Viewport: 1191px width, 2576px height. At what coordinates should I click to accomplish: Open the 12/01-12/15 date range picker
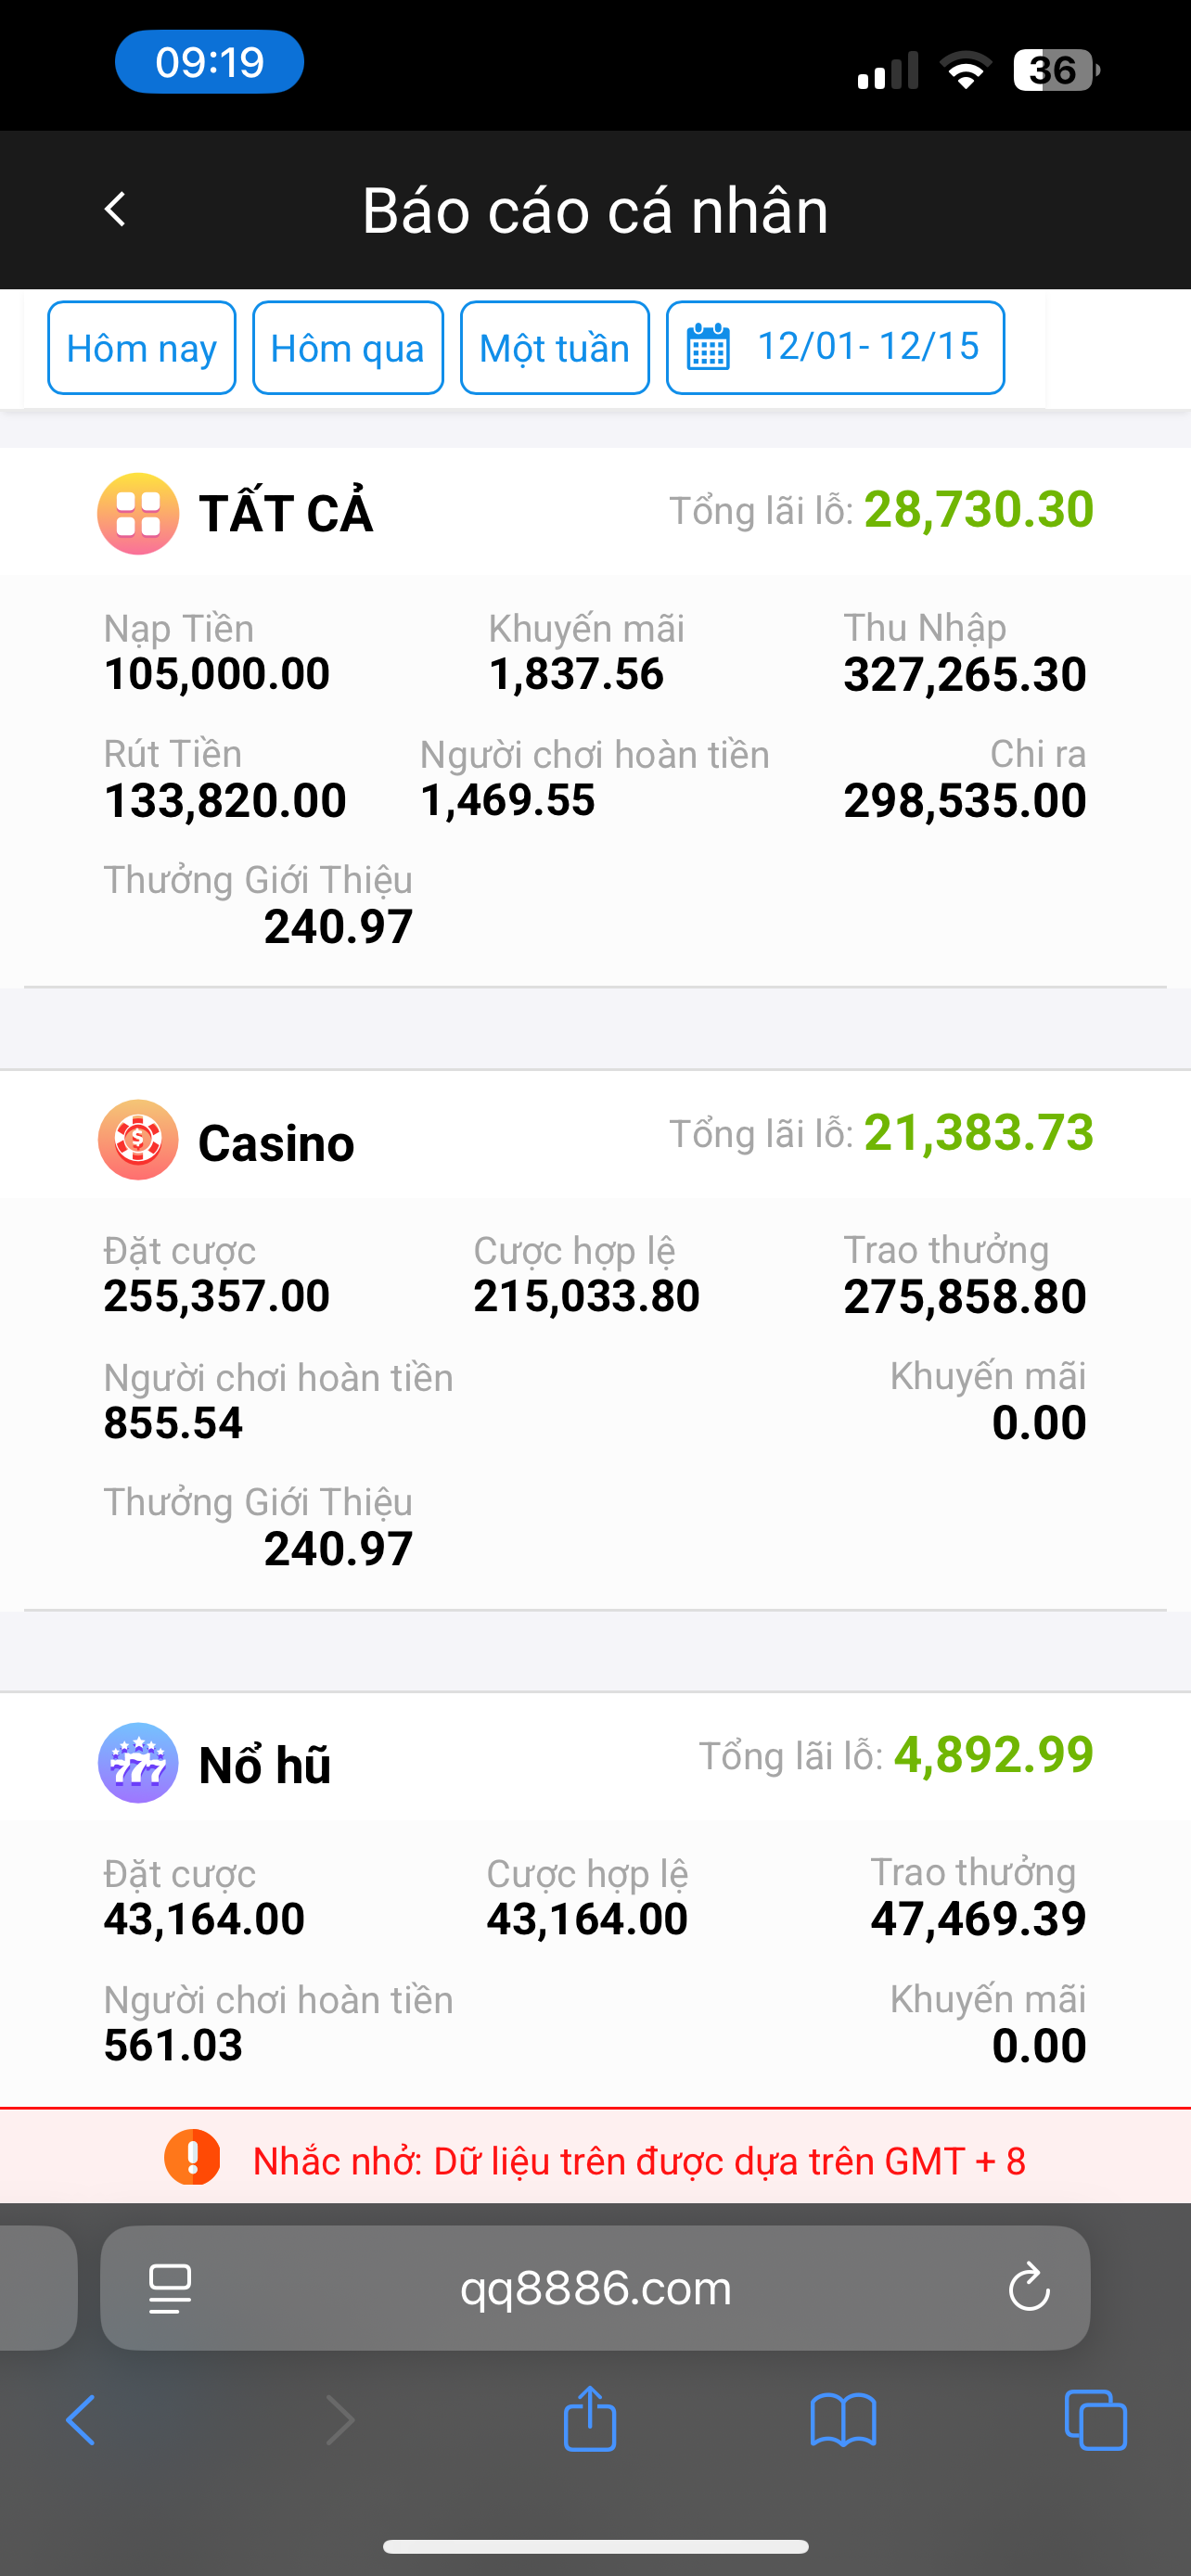(866, 347)
